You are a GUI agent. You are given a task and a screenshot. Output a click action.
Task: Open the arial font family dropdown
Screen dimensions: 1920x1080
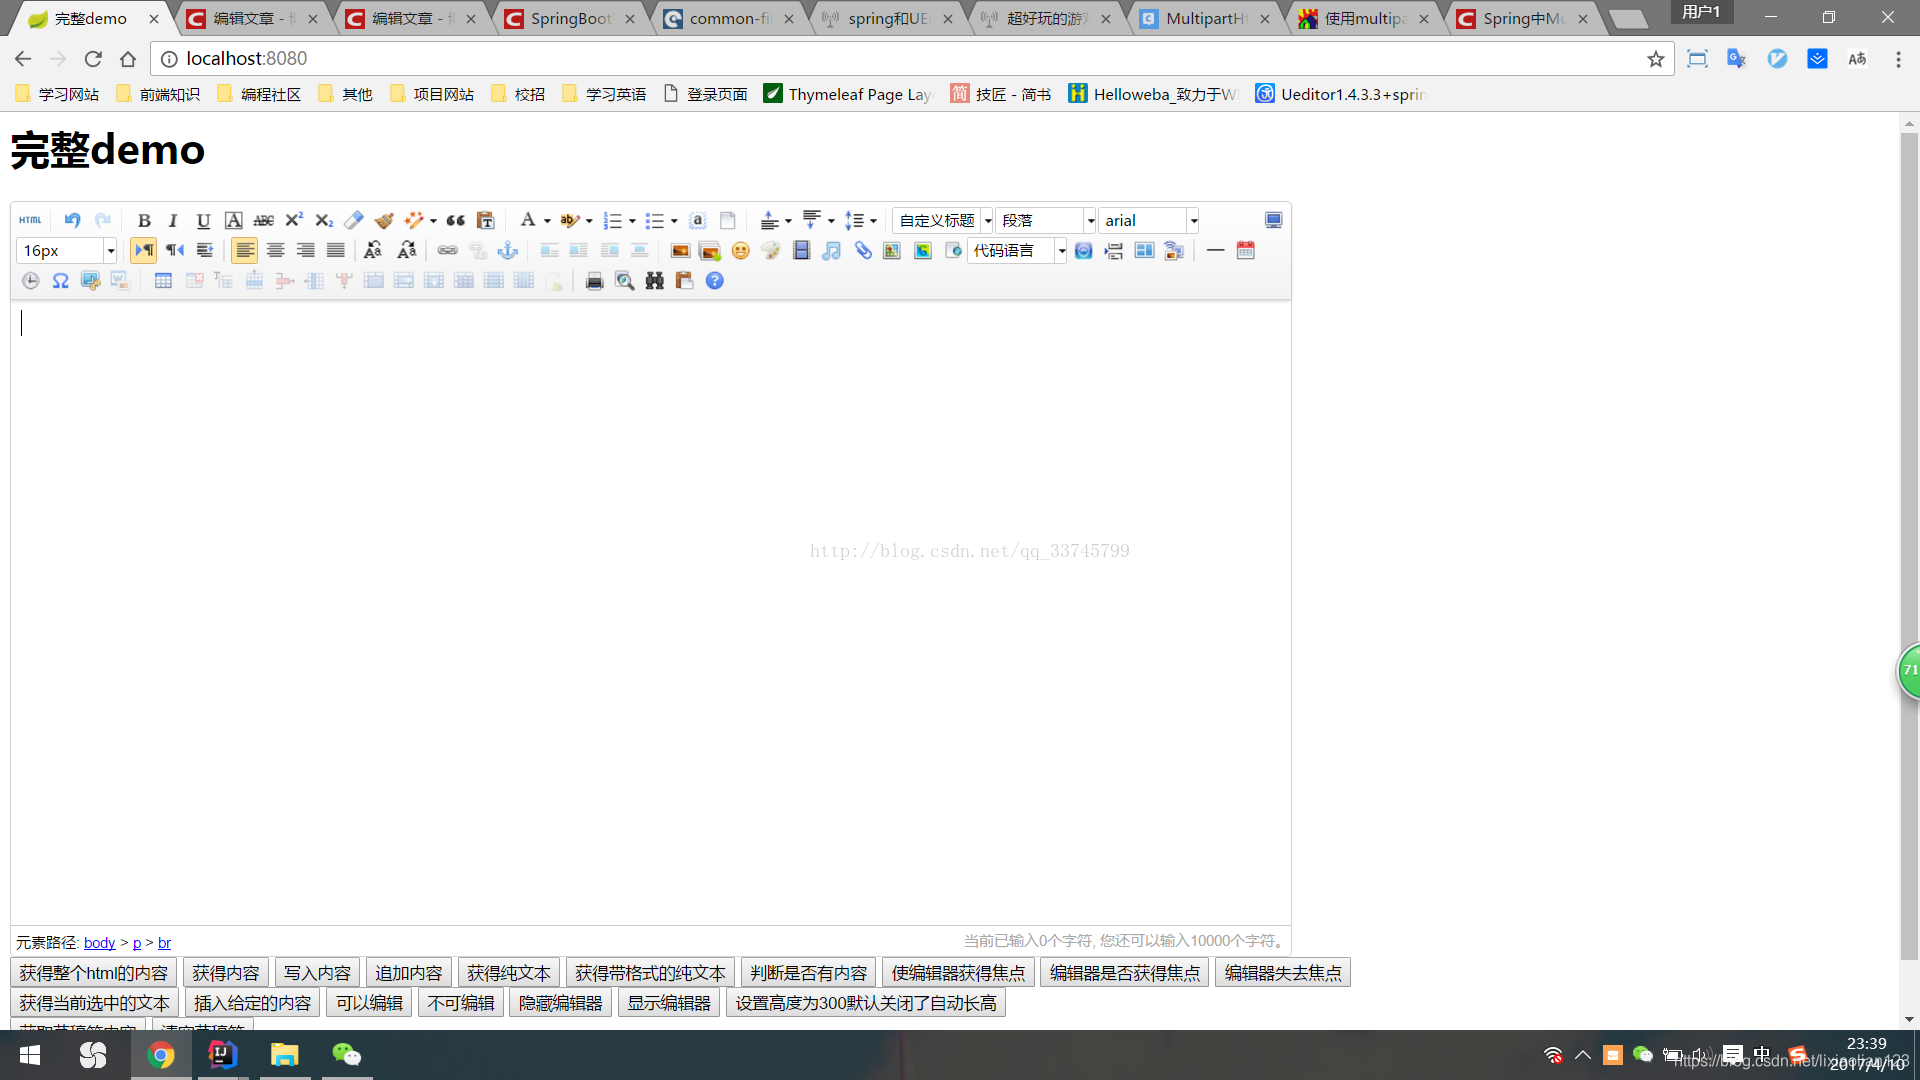1193,221
